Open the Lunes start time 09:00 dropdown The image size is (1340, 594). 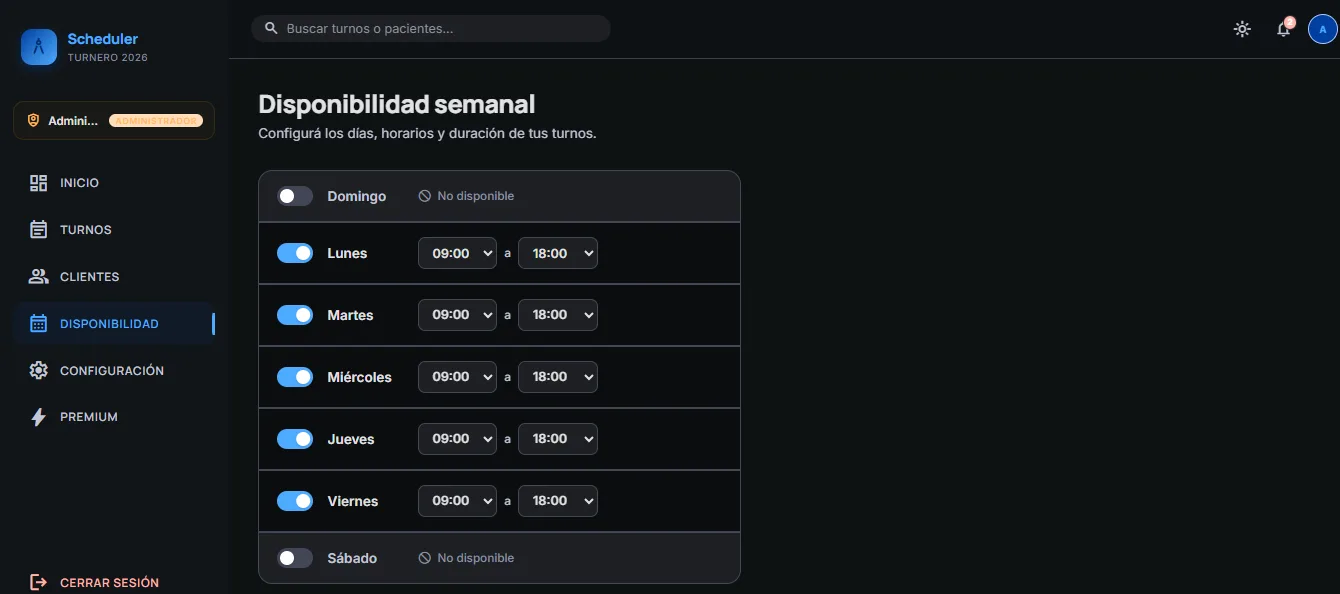457,253
